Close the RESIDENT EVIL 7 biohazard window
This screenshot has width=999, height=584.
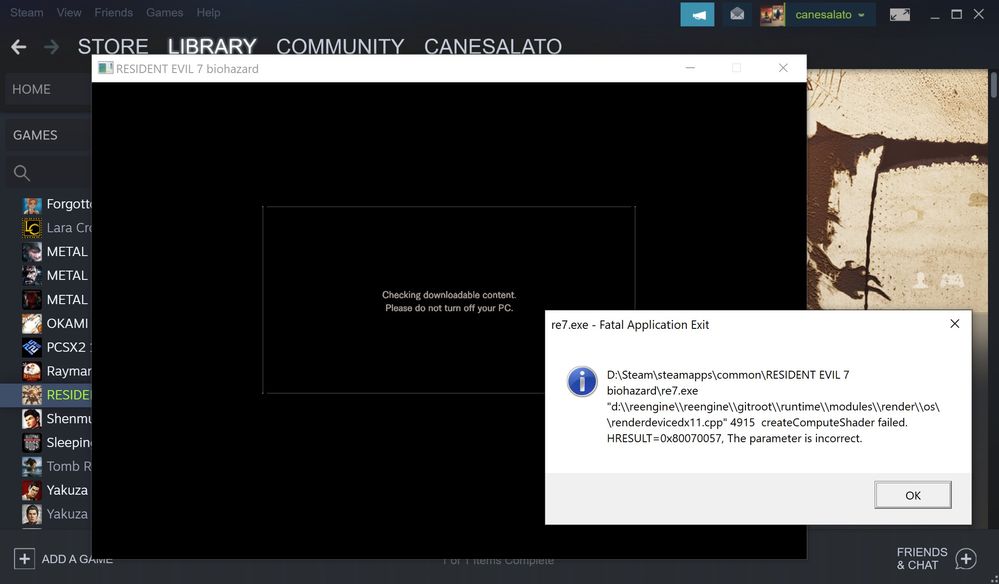(x=783, y=68)
